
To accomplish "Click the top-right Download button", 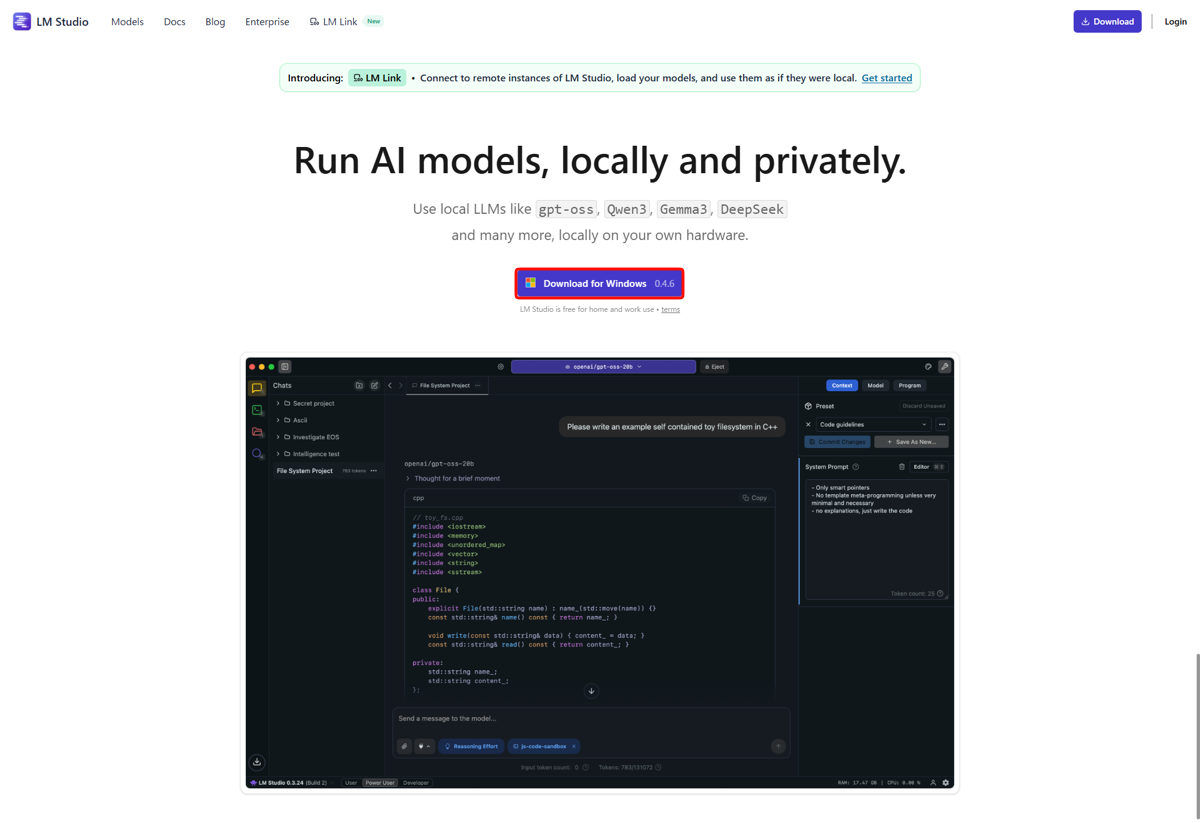I will pos(1107,21).
